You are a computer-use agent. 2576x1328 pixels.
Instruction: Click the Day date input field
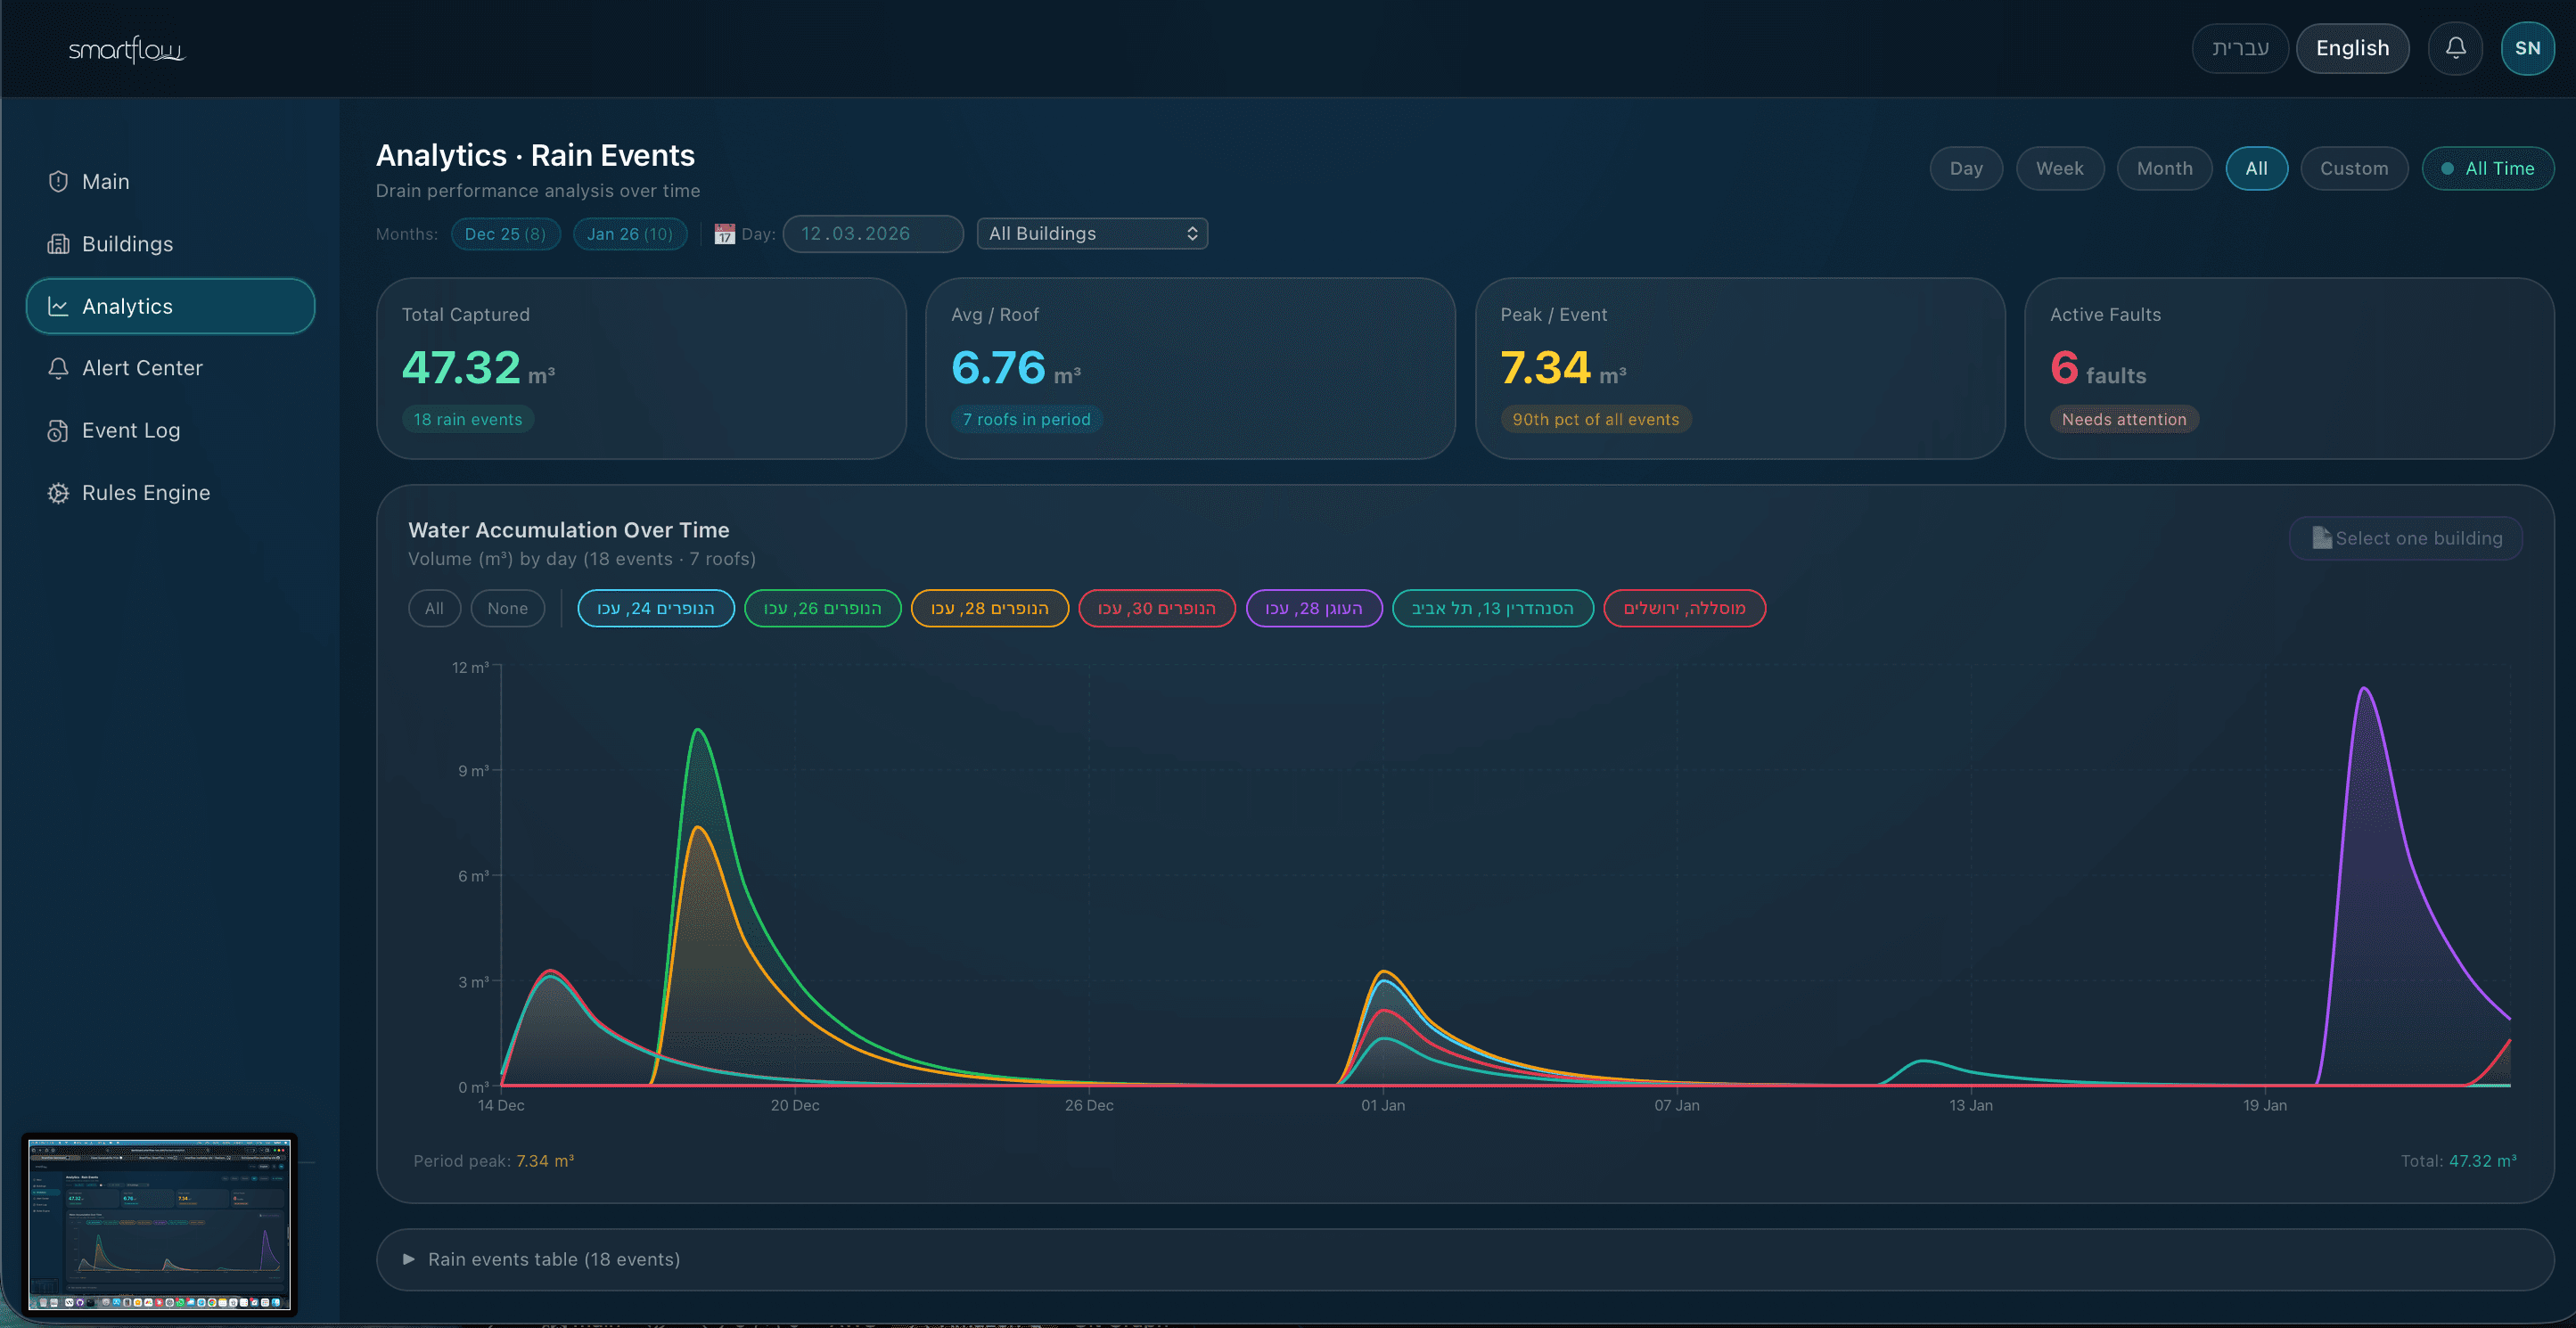tap(872, 233)
